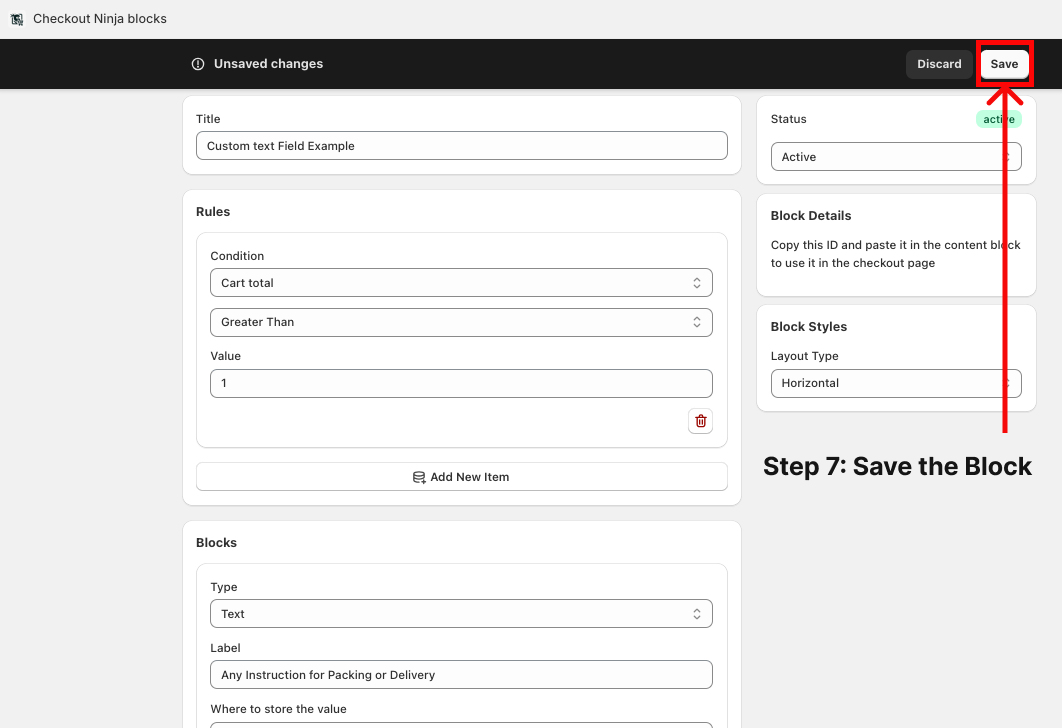Click the Label field with packing instruction
The width and height of the screenshot is (1062, 728).
(x=461, y=675)
